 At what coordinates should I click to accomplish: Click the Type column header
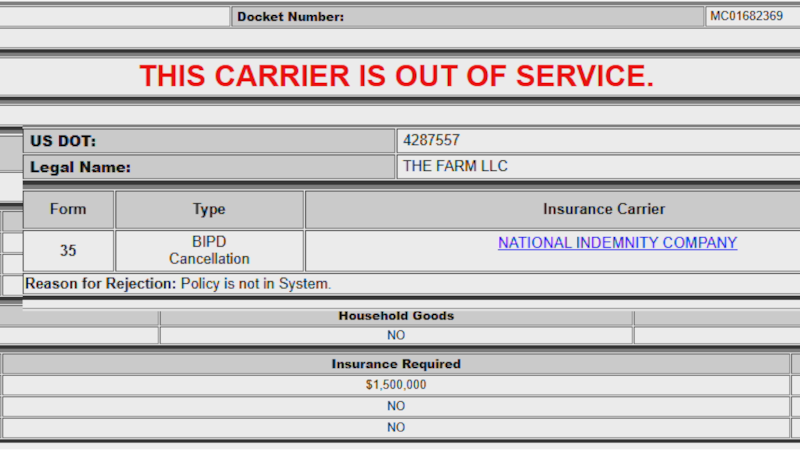click(209, 209)
